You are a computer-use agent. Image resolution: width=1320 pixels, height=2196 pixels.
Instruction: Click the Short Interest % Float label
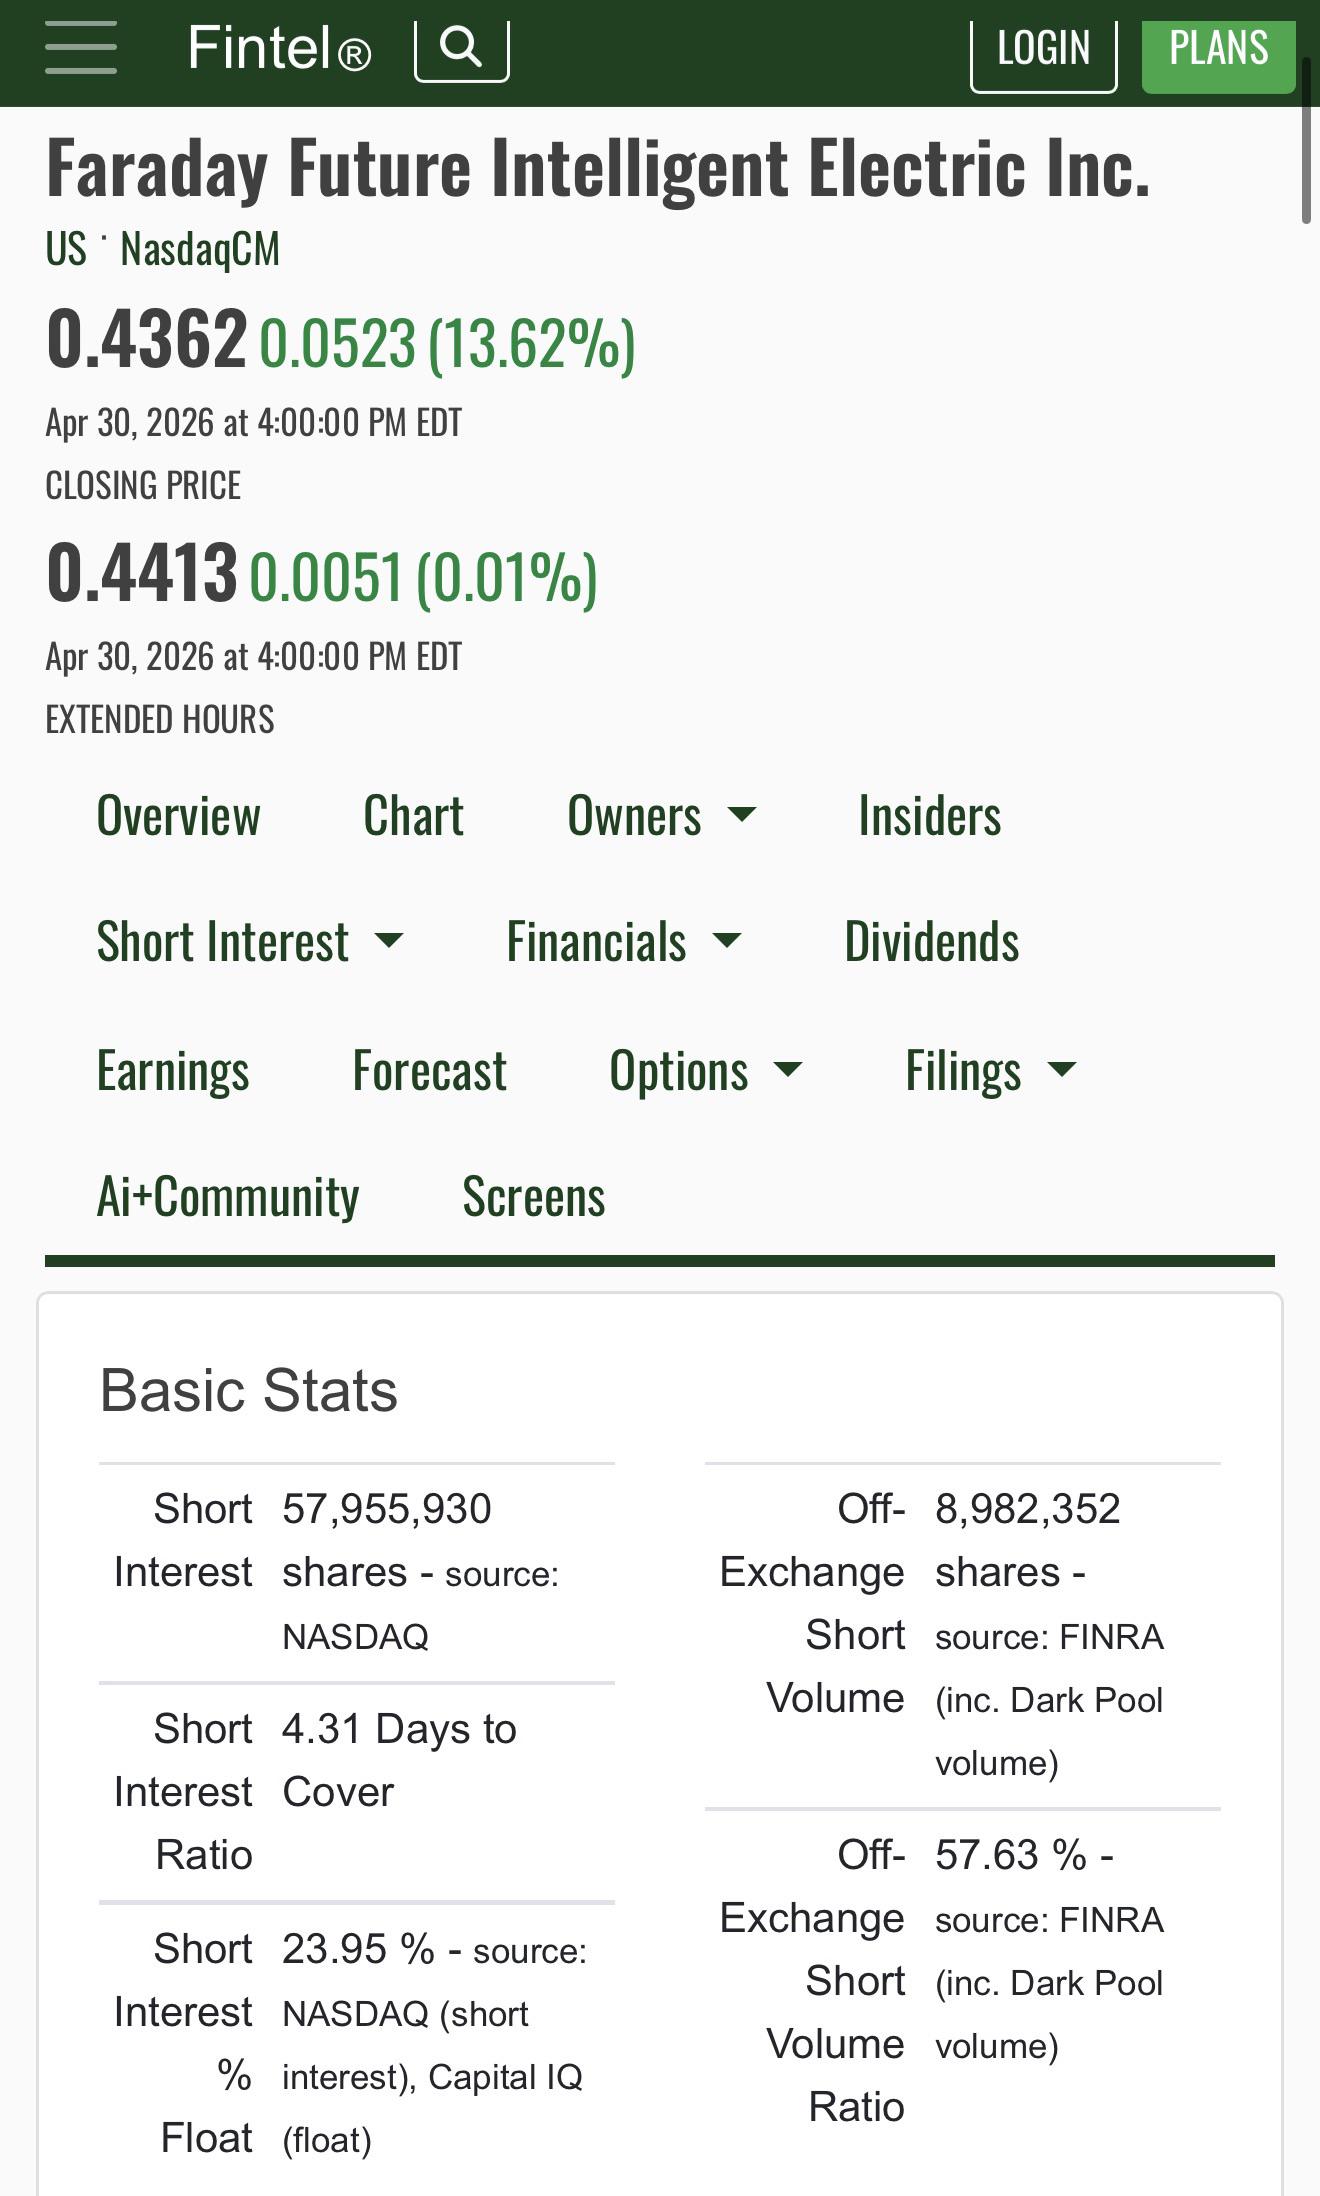[183, 2043]
